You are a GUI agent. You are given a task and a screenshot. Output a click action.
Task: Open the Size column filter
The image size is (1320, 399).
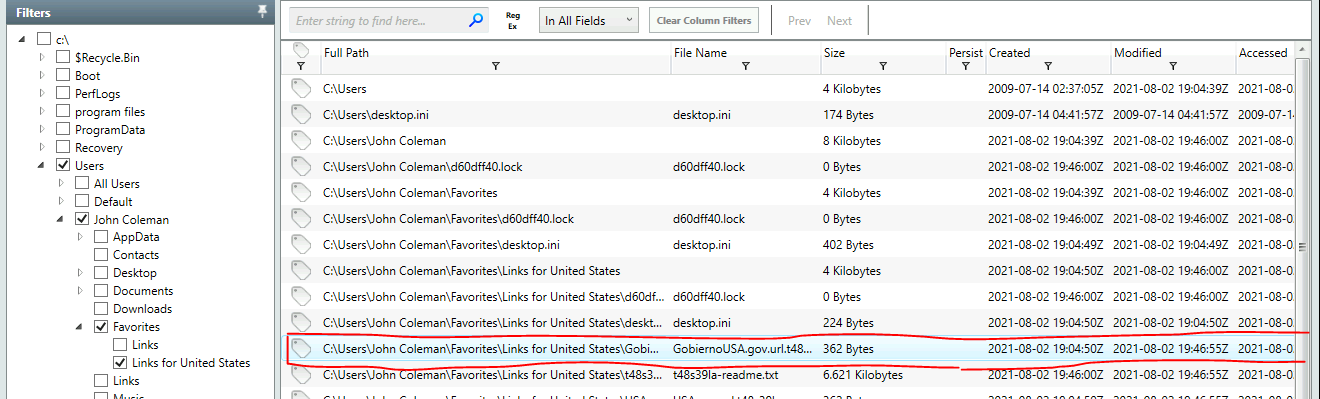(883, 67)
